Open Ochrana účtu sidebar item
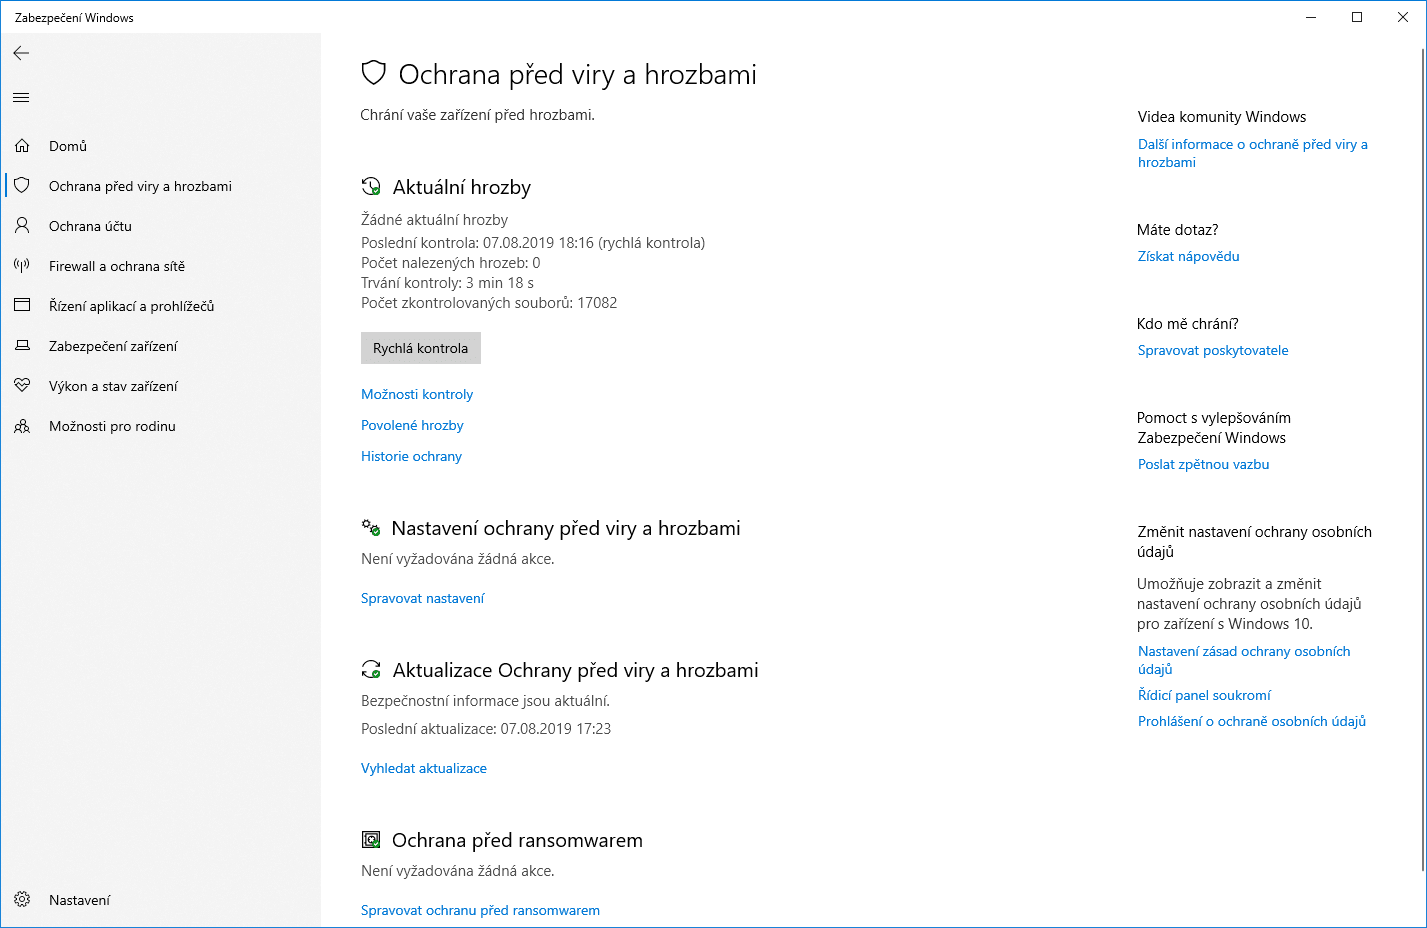 [x=90, y=226]
